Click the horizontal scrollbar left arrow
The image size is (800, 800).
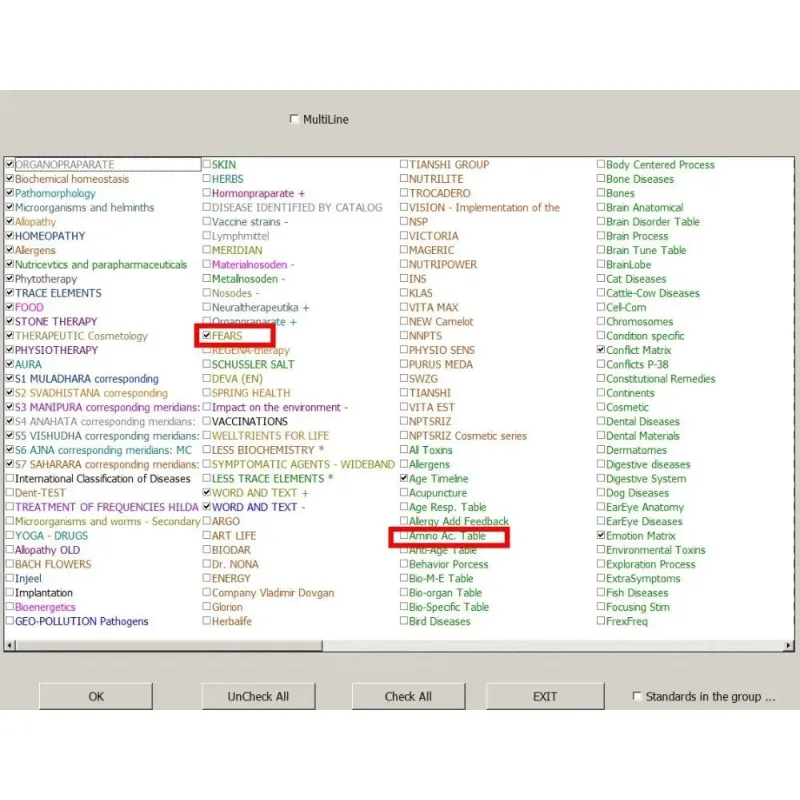10,647
